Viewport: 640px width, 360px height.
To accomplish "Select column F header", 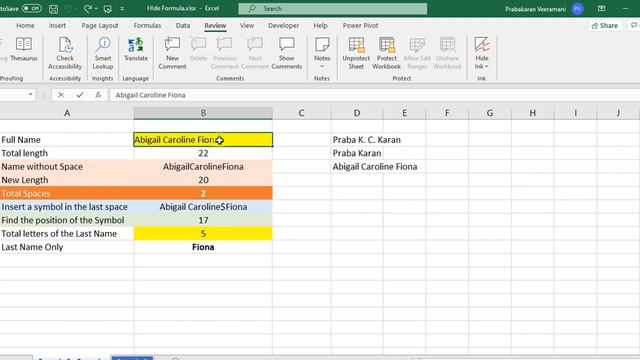I will pos(447,113).
